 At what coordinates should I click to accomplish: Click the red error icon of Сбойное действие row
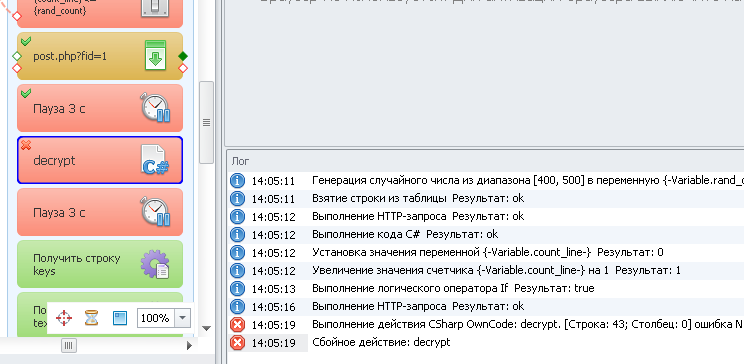point(237,343)
